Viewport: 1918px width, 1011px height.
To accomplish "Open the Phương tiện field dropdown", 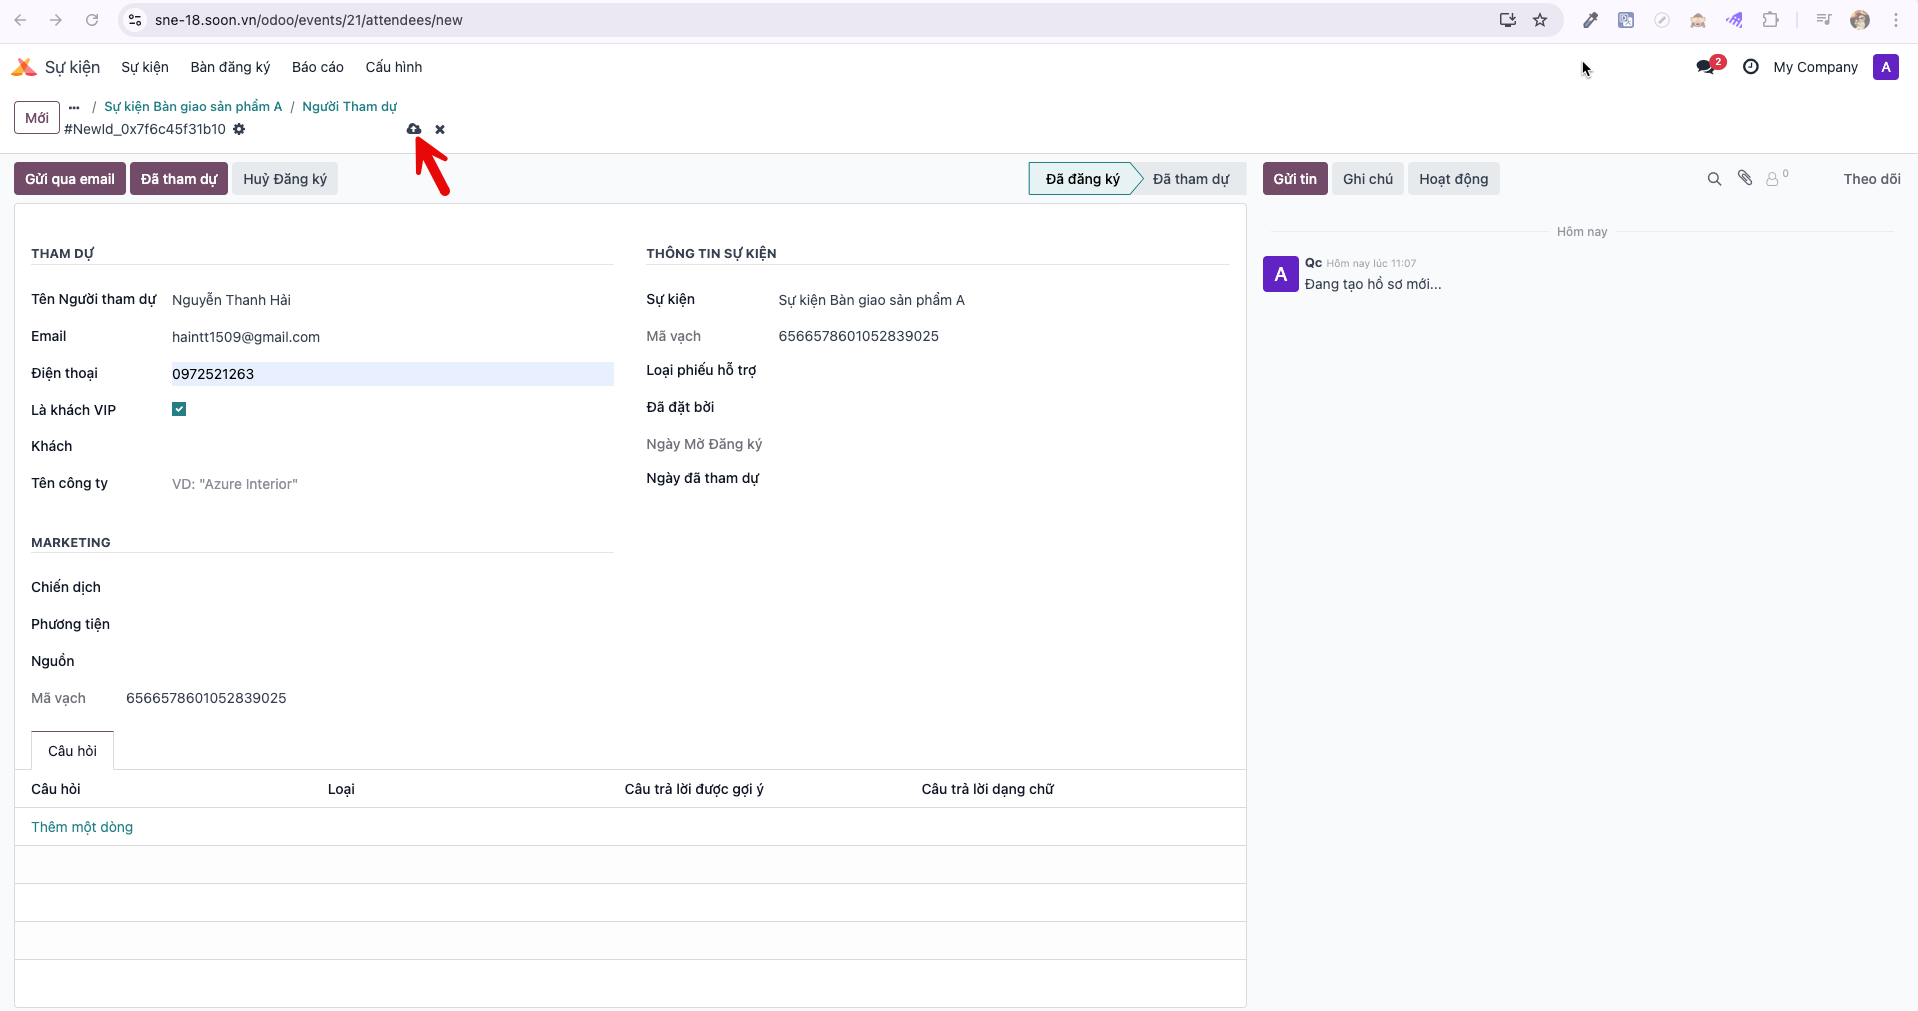I will [x=369, y=624].
